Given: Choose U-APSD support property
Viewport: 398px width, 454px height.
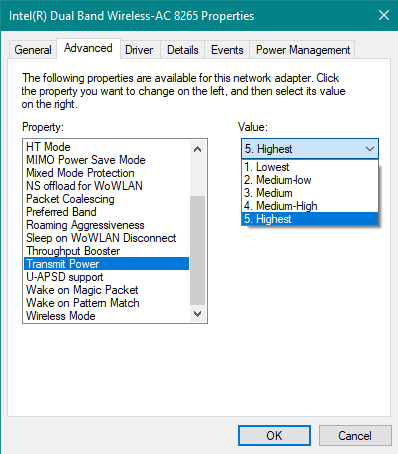Looking at the screenshot, I should click(106, 277).
